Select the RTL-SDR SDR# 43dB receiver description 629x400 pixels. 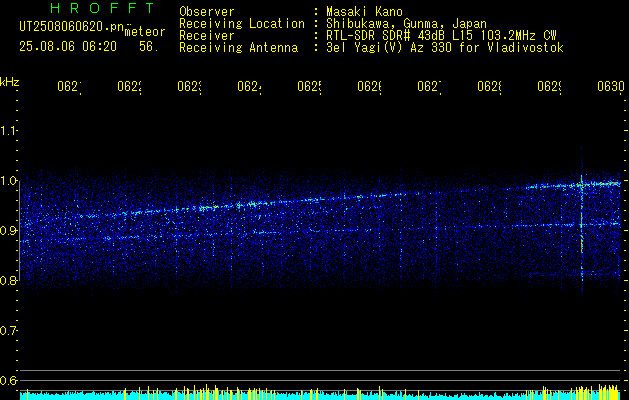[x=441, y=36]
